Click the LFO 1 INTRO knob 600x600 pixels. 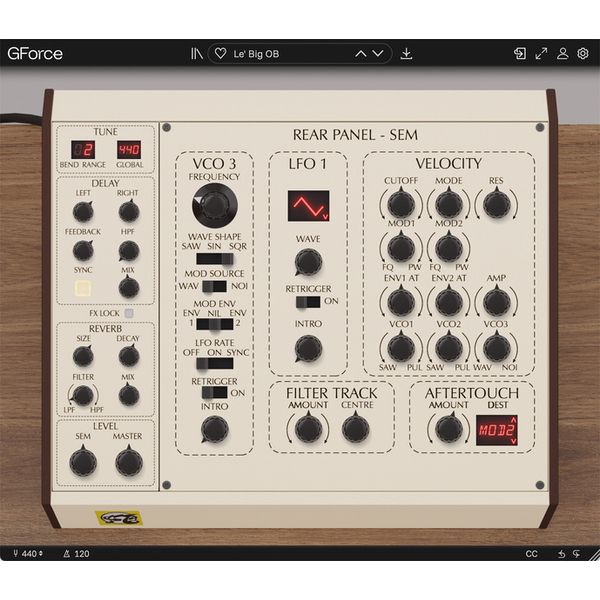pyautogui.click(x=308, y=349)
